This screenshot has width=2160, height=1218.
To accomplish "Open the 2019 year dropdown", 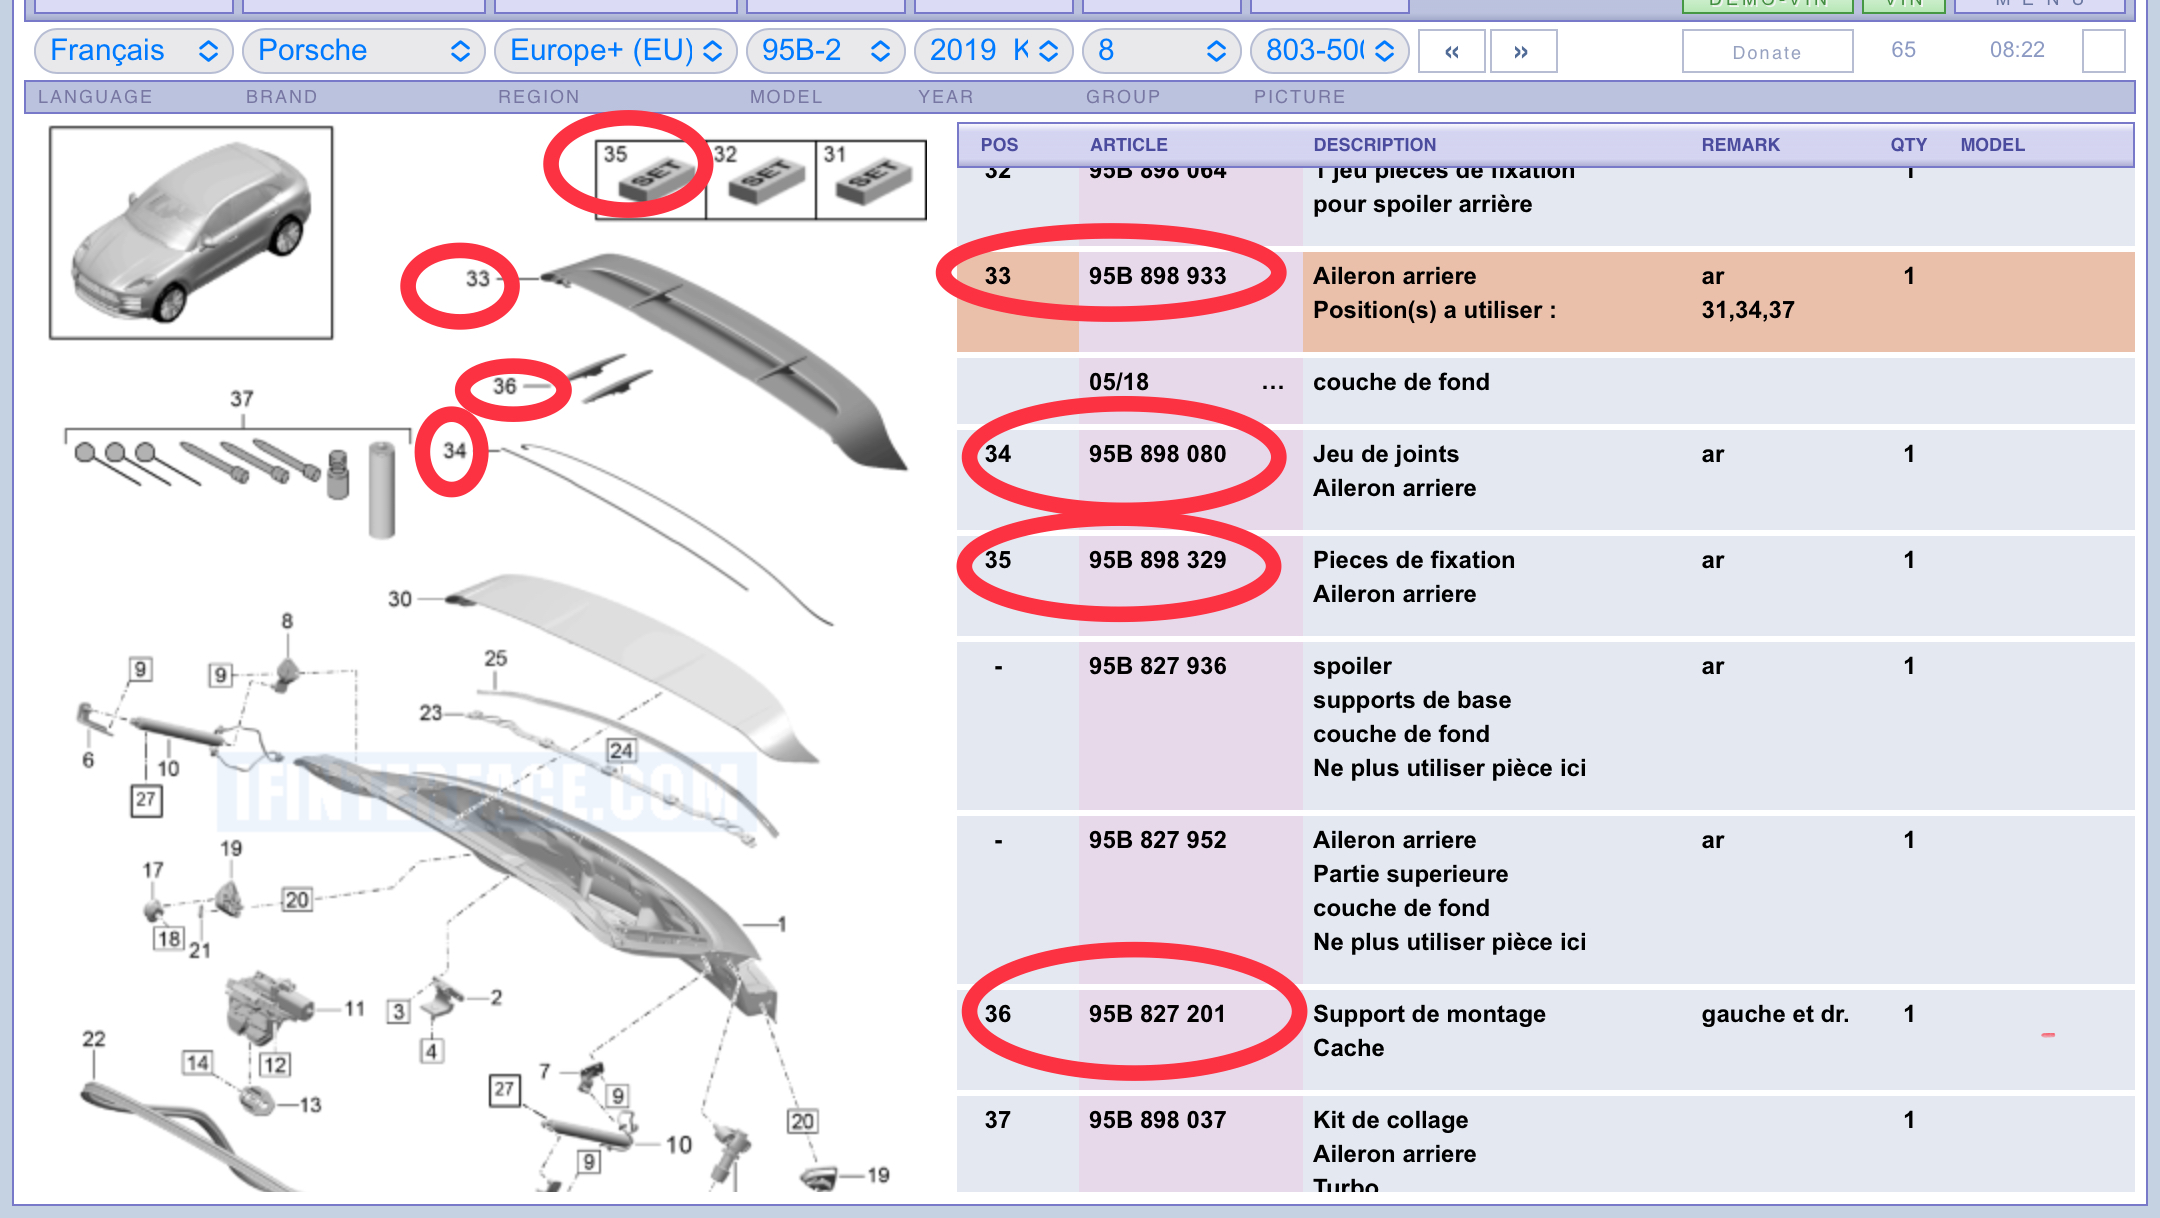I will [993, 51].
